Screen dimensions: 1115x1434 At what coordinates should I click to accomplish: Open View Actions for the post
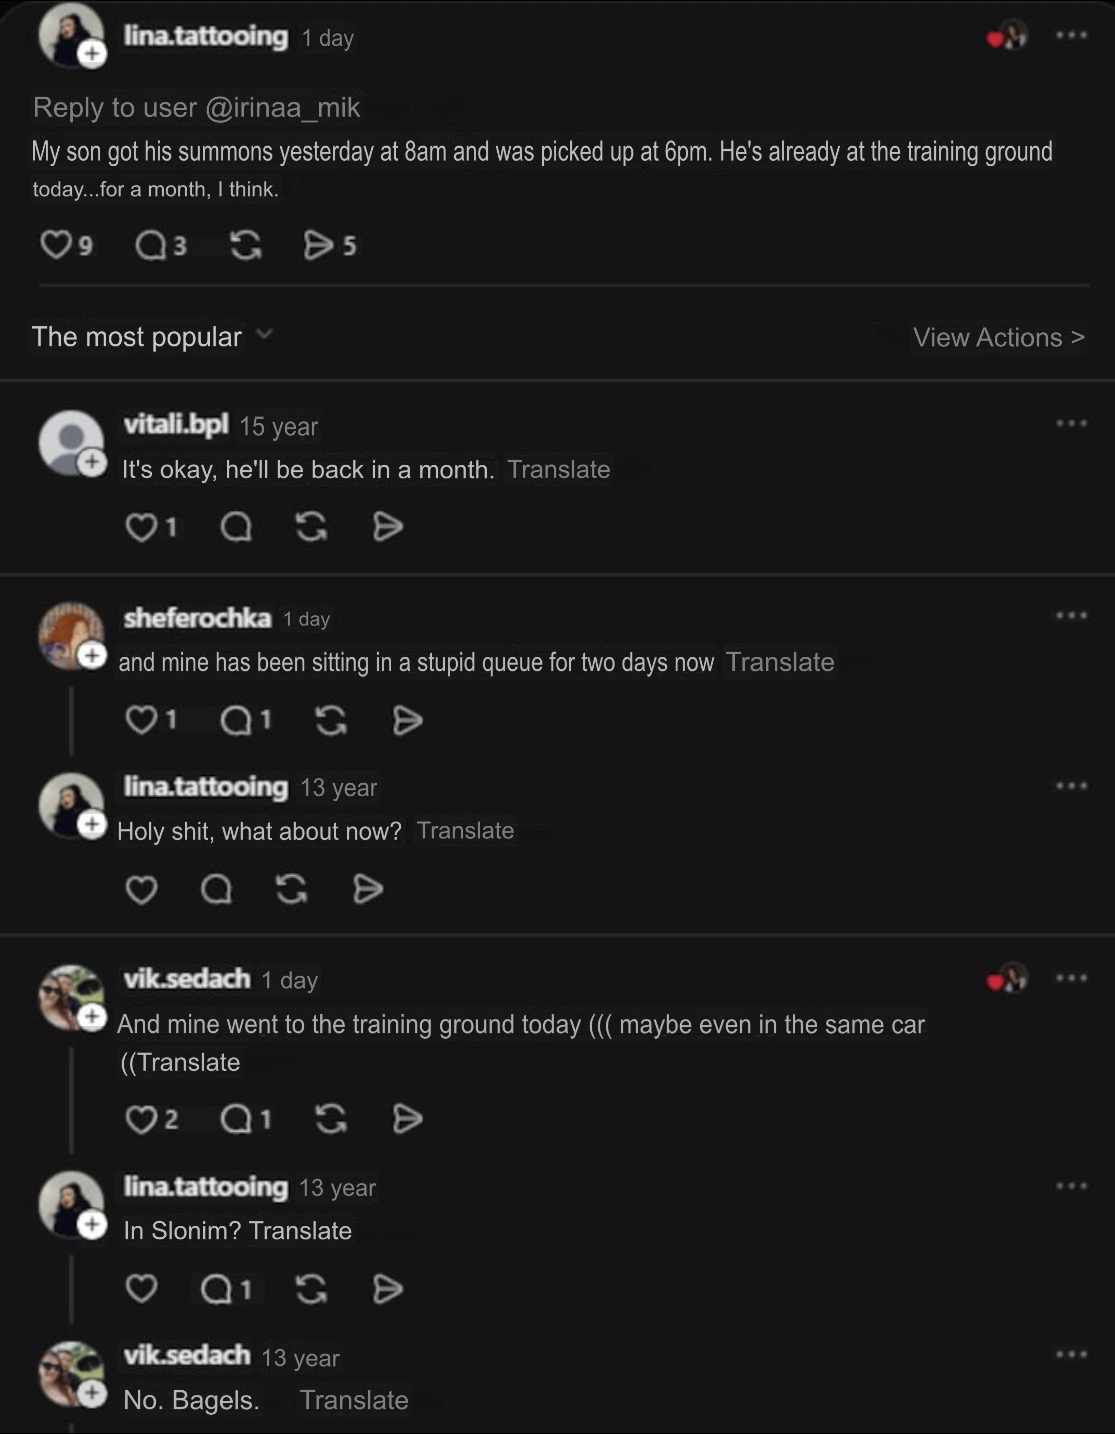tap(998, 338)
